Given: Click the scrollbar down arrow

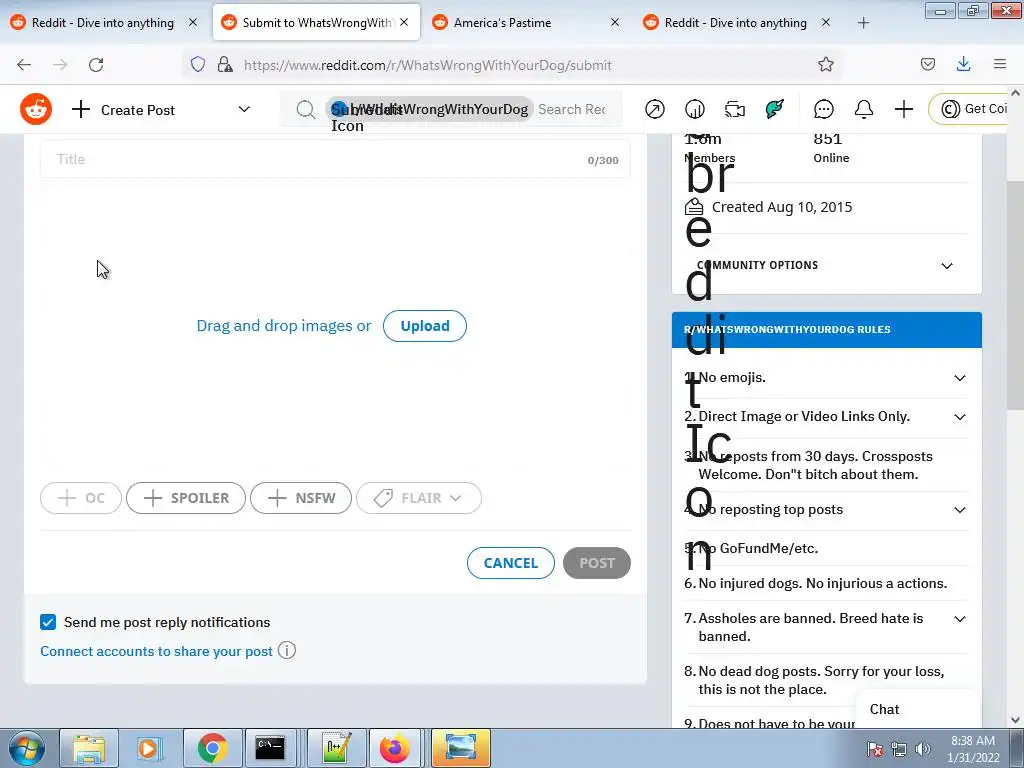Looking at the screenshot, I should [1015, 720].
